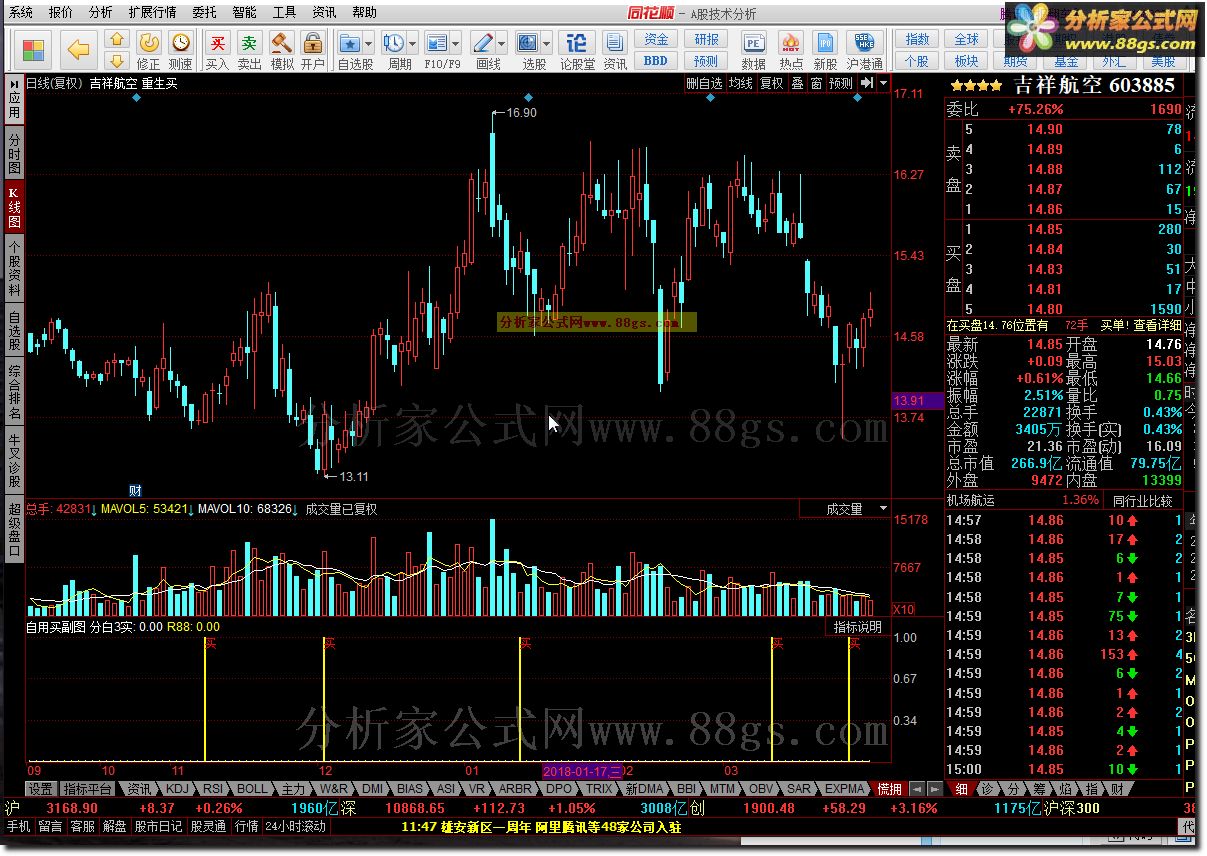Expand the 画线 dropdown arrow
Viewport: 1207px width, 856px height.
(502, 44)
